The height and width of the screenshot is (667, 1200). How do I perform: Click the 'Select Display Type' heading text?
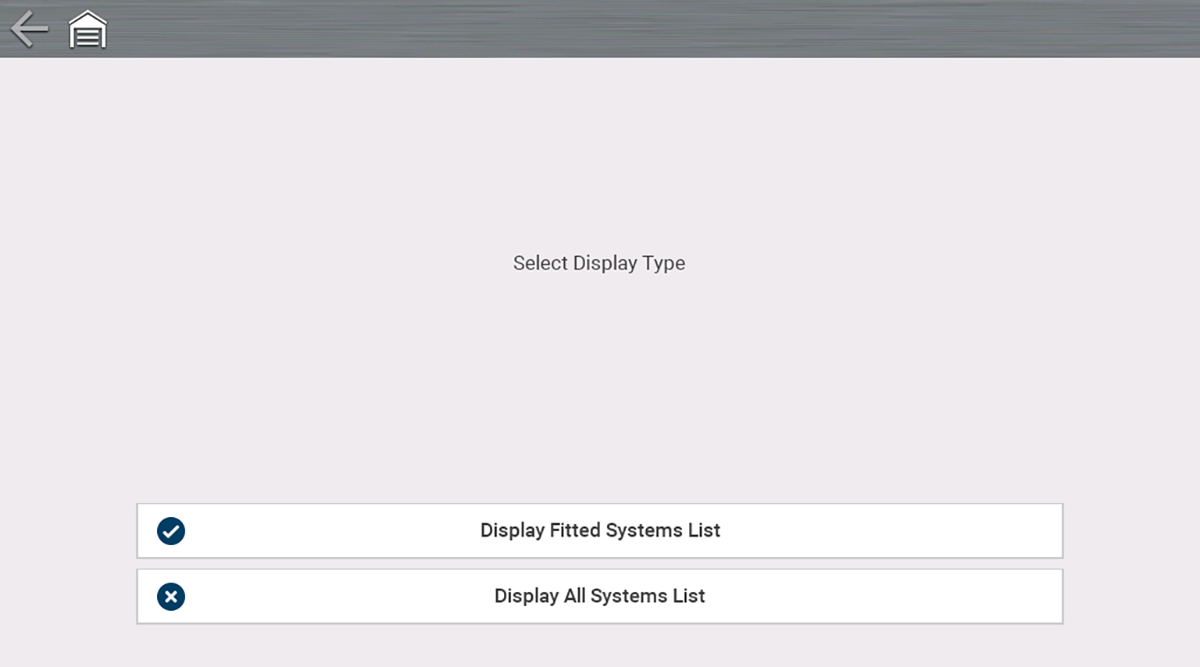pos(599,264)
